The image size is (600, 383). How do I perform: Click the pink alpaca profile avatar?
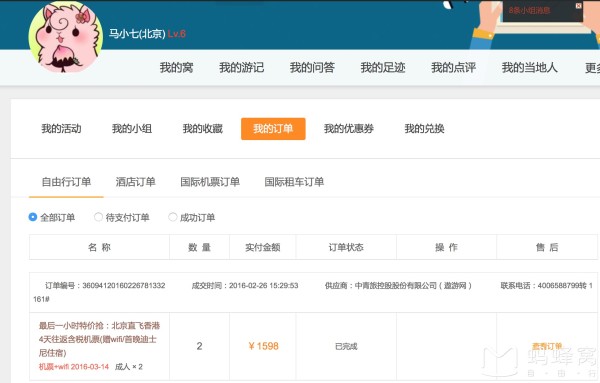66,37
